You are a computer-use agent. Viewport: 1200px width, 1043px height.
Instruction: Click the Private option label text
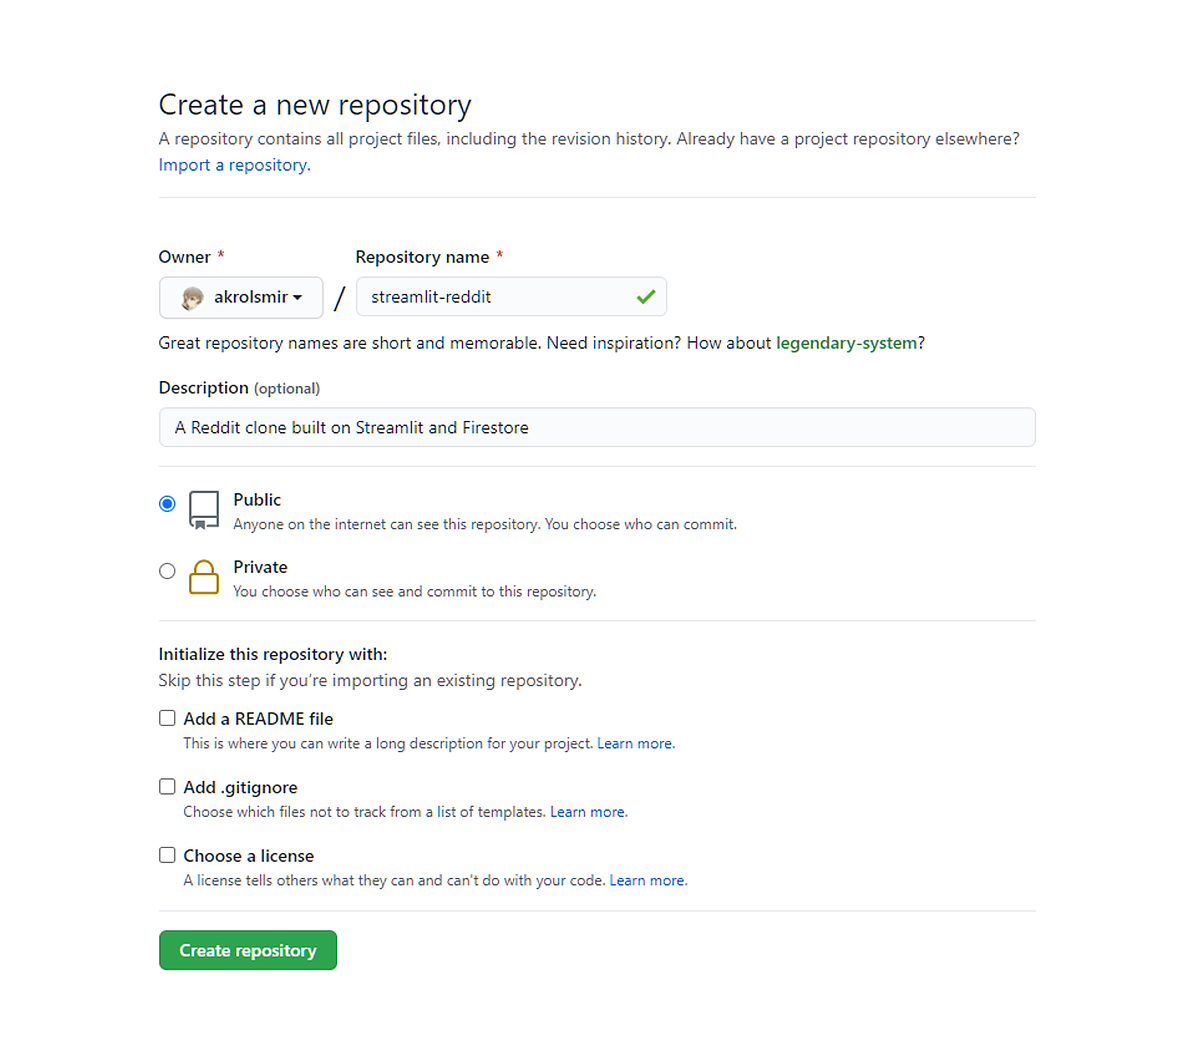point(260,567)
